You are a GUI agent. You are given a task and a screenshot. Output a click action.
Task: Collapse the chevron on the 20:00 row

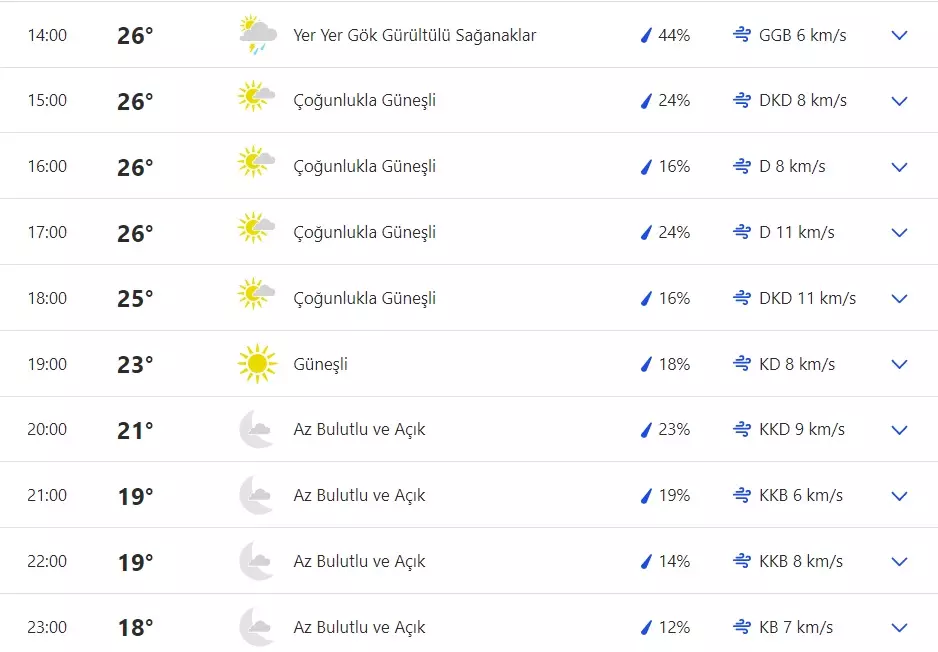pyautogui.click(x=898, y=429)
